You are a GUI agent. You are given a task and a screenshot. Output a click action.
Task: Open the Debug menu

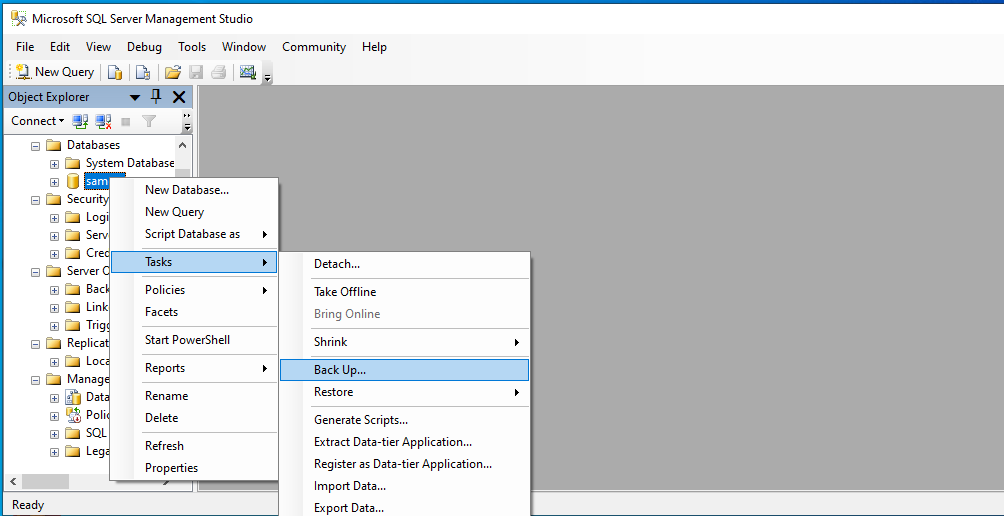[144, 47]
